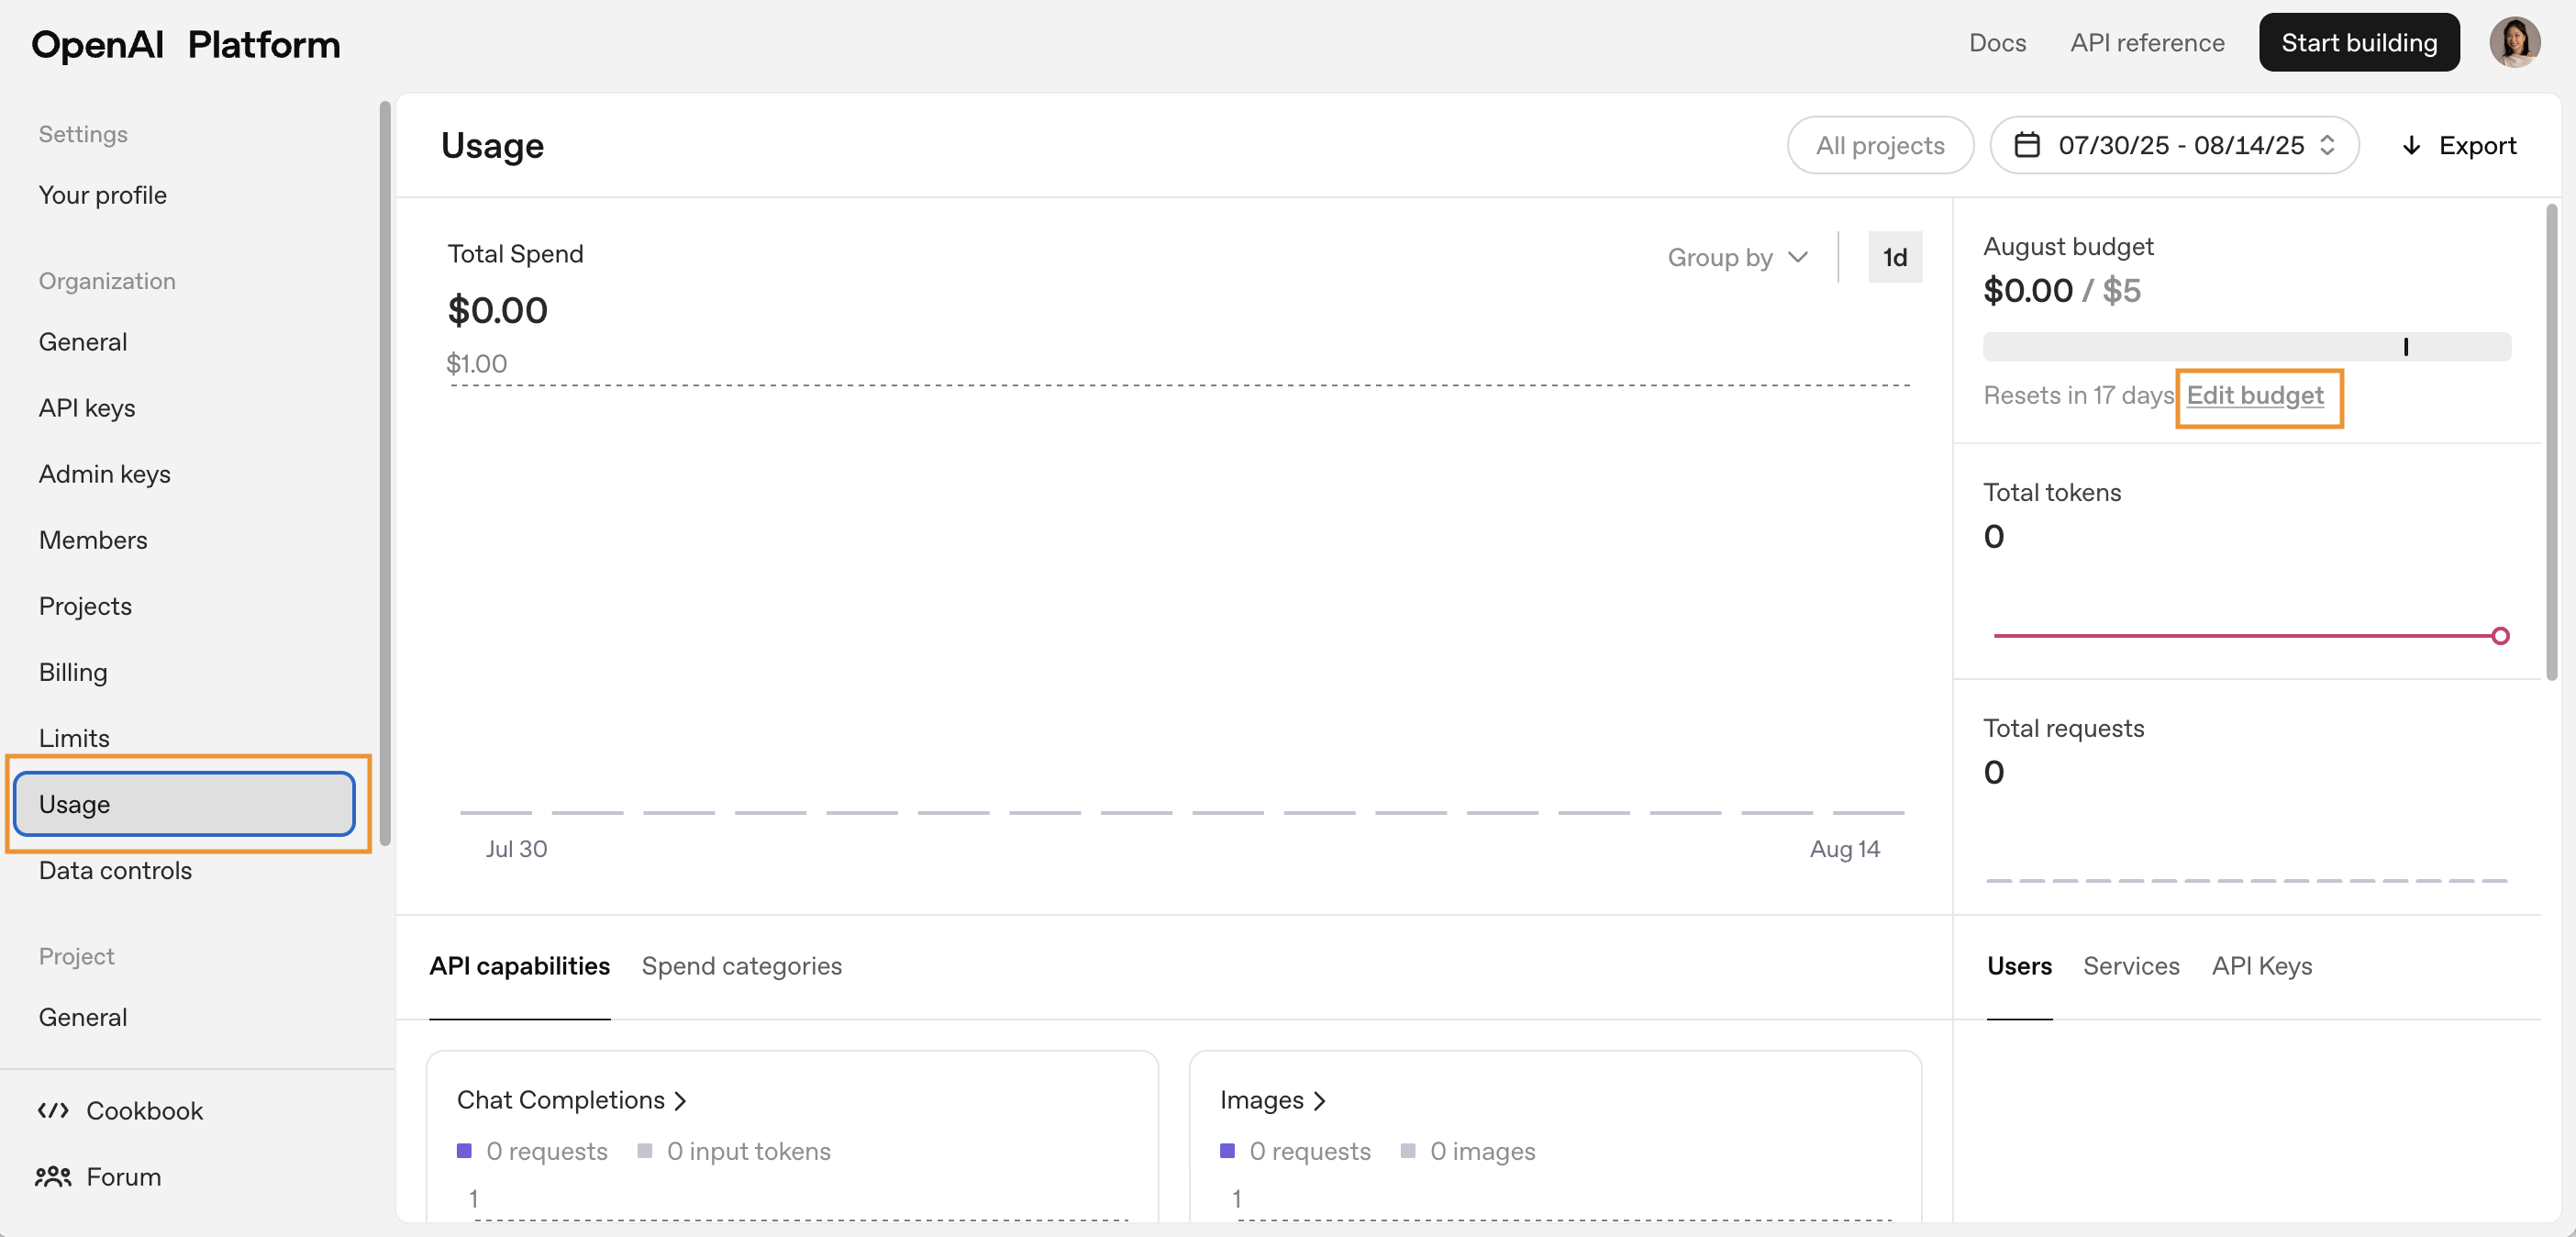2576x1237 pixels.
Task: Expand the Group by dropdown
Action: tap(1737, 257)
